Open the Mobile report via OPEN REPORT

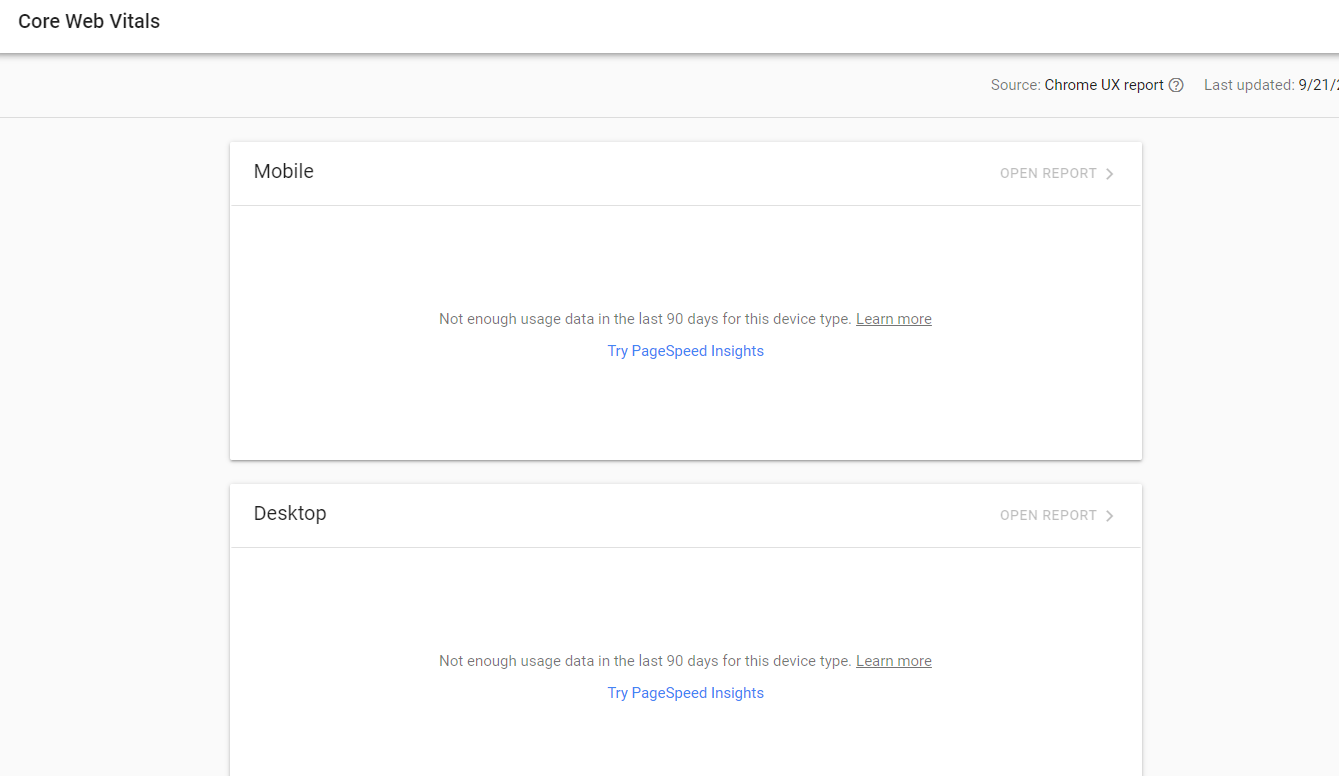(x=1048, y=174)
